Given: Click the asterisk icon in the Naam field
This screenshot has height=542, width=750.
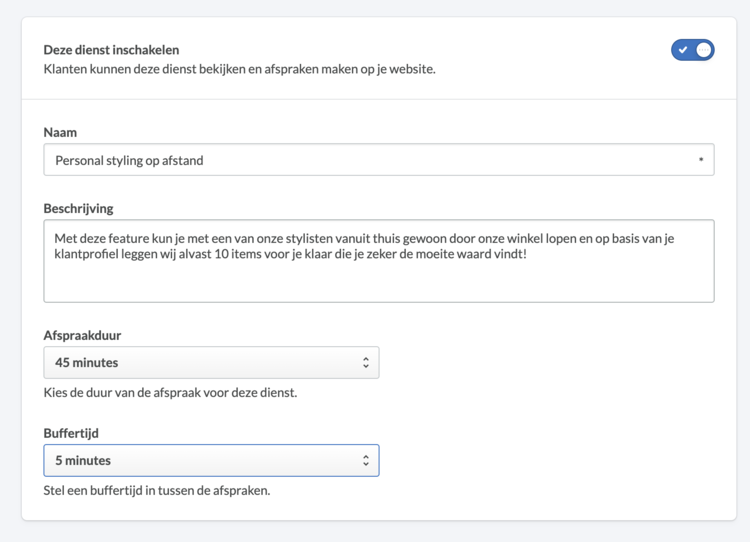Looking at the screenshot, I should pyautogui.click(x=701, y=160).
